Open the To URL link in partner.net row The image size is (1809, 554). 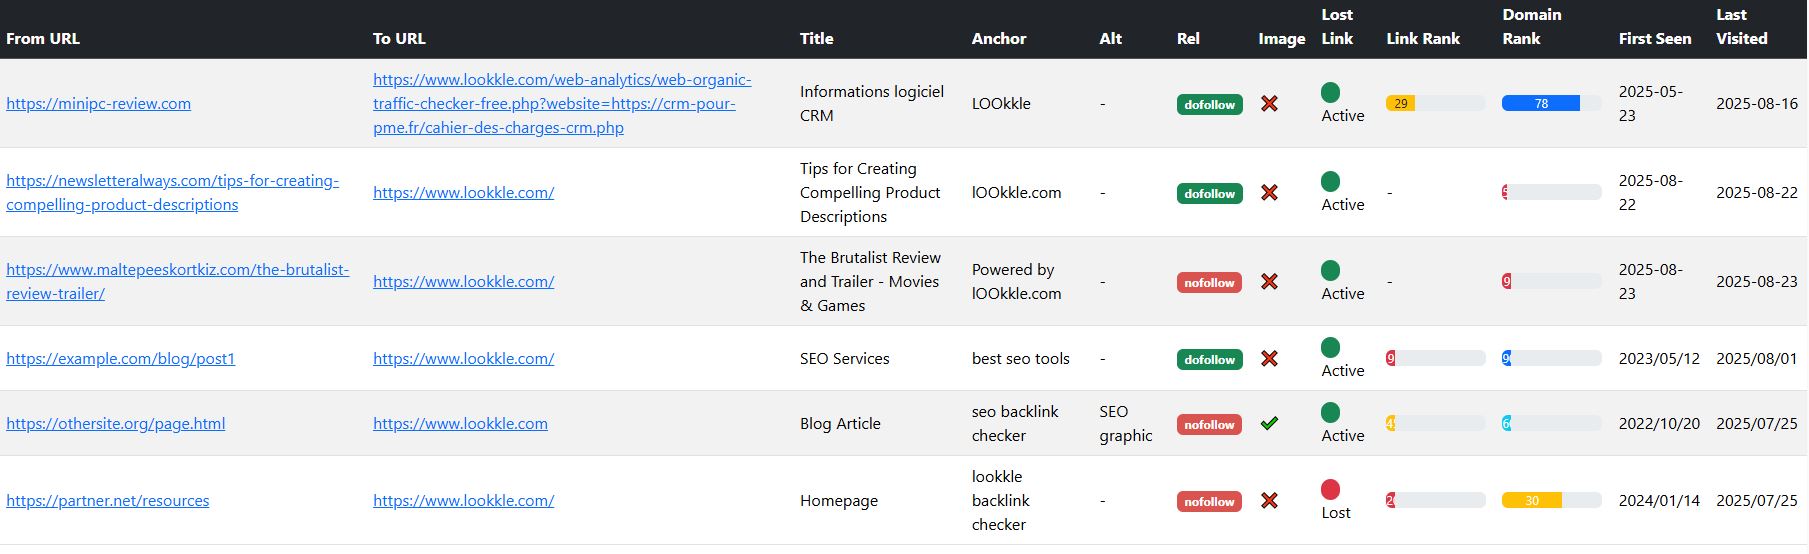[x=463, y=500]
